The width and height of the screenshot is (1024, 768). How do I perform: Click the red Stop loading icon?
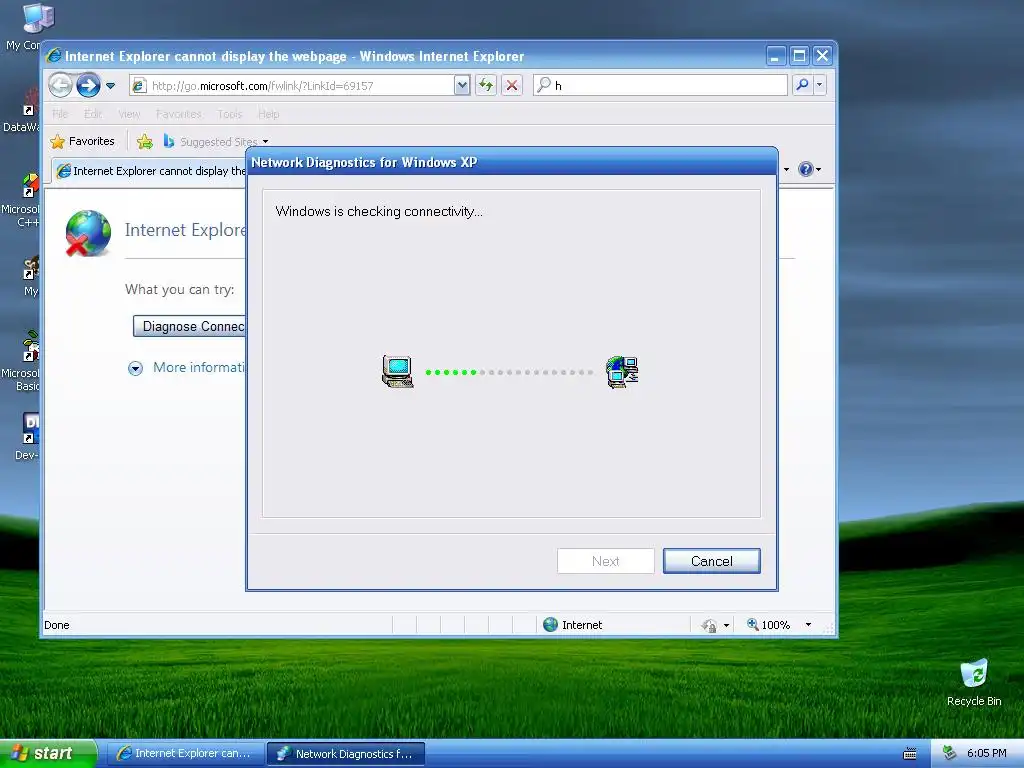point(512,85)
